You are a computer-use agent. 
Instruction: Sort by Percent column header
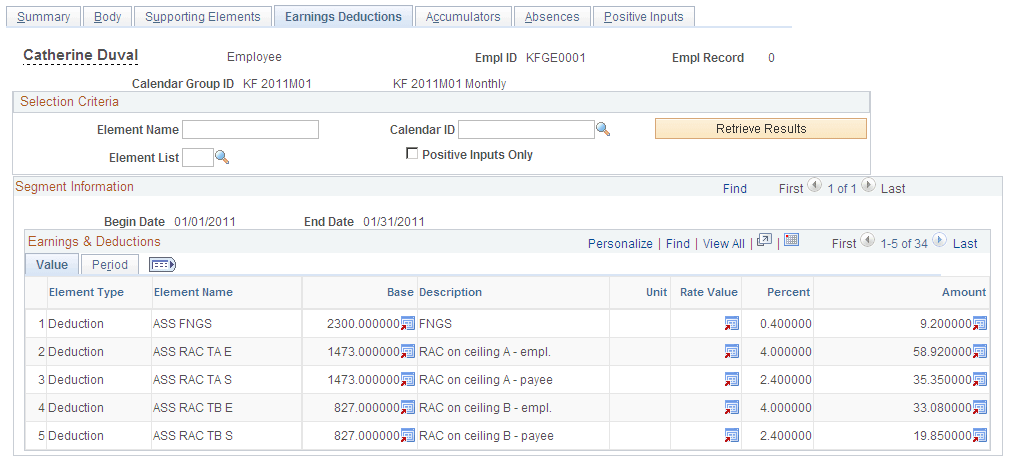[789, 292]
